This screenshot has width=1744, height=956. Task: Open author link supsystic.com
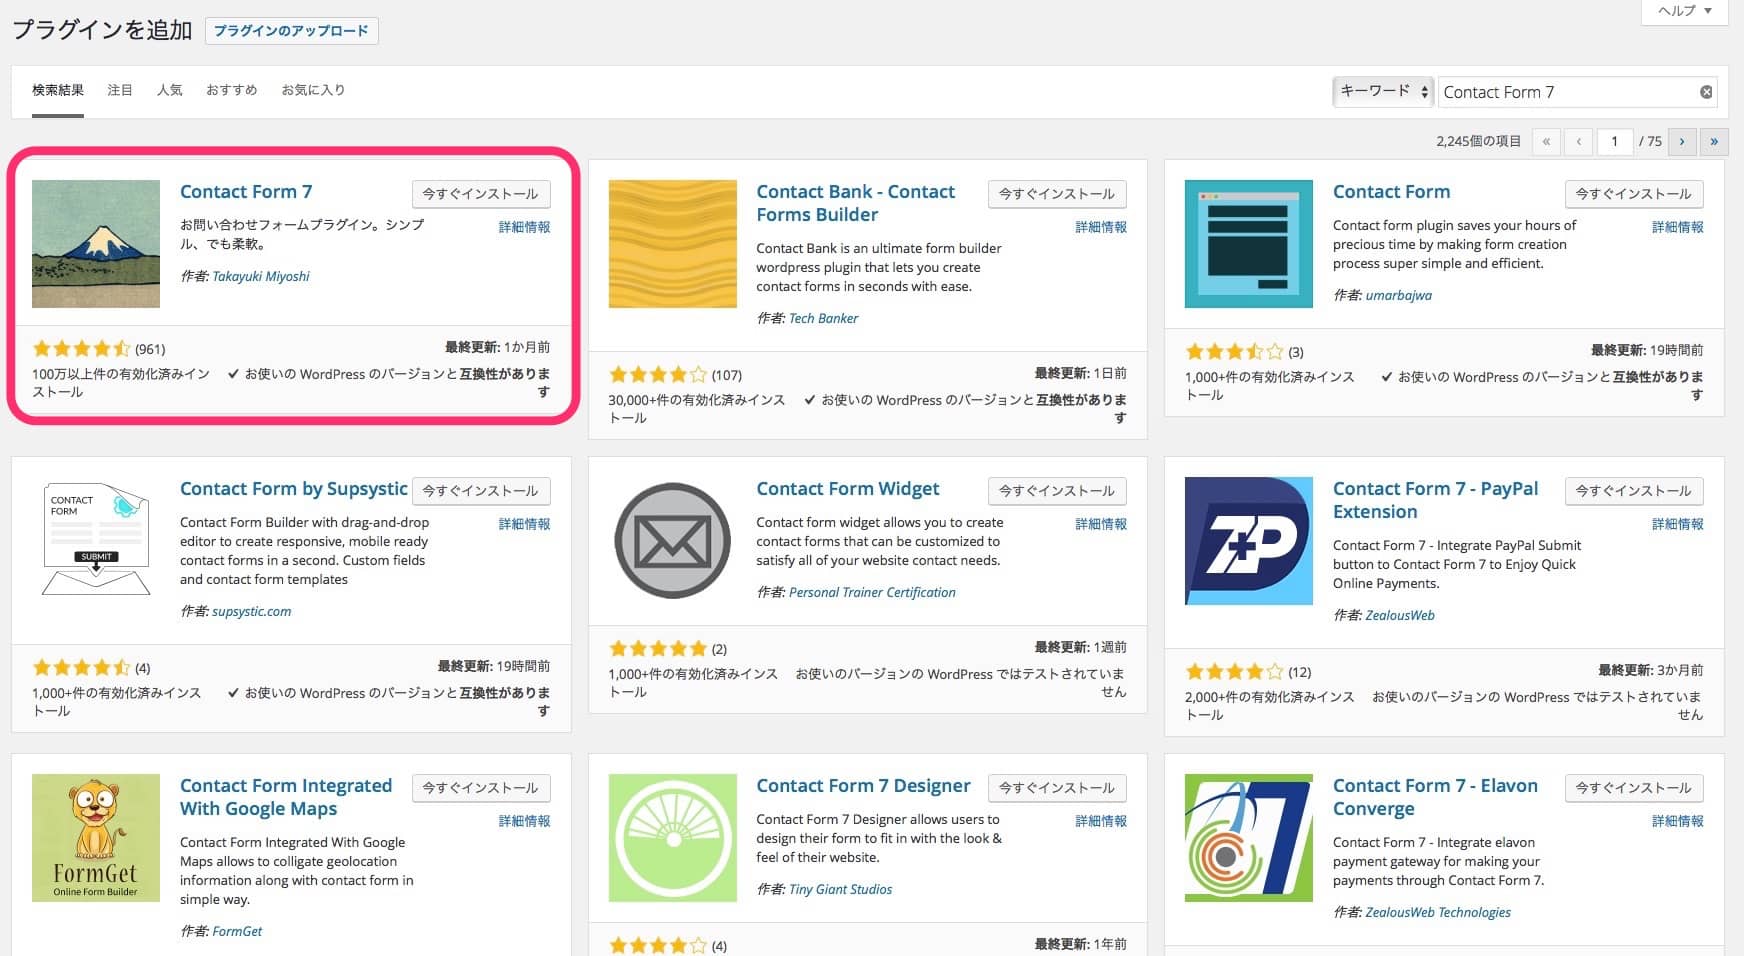coord(252,611)
